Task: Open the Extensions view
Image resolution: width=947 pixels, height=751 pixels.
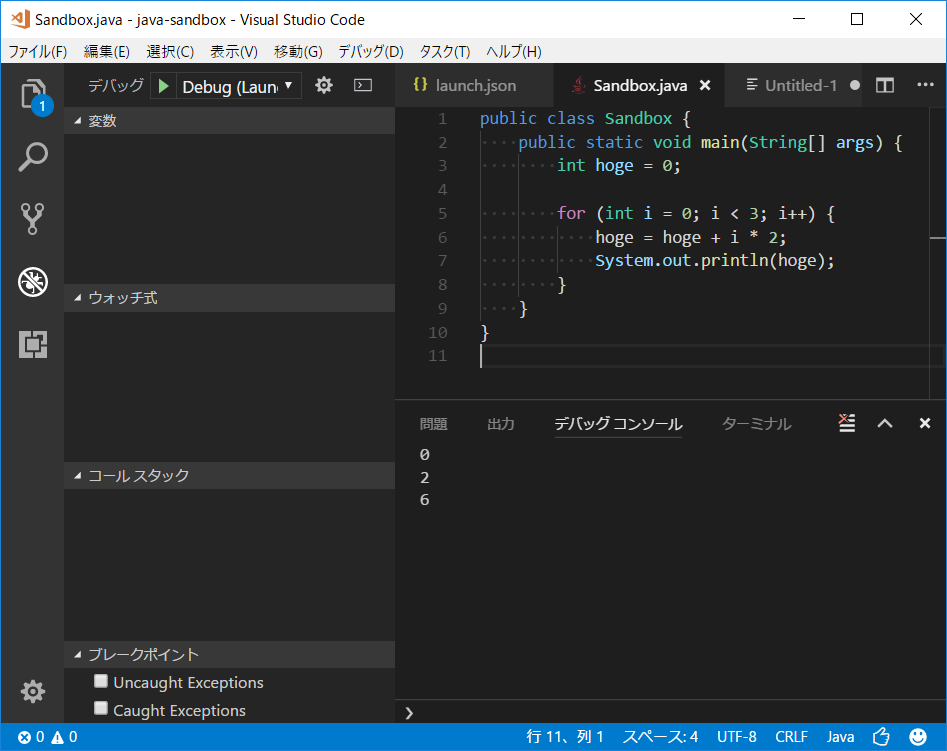Action: point(33,344)
